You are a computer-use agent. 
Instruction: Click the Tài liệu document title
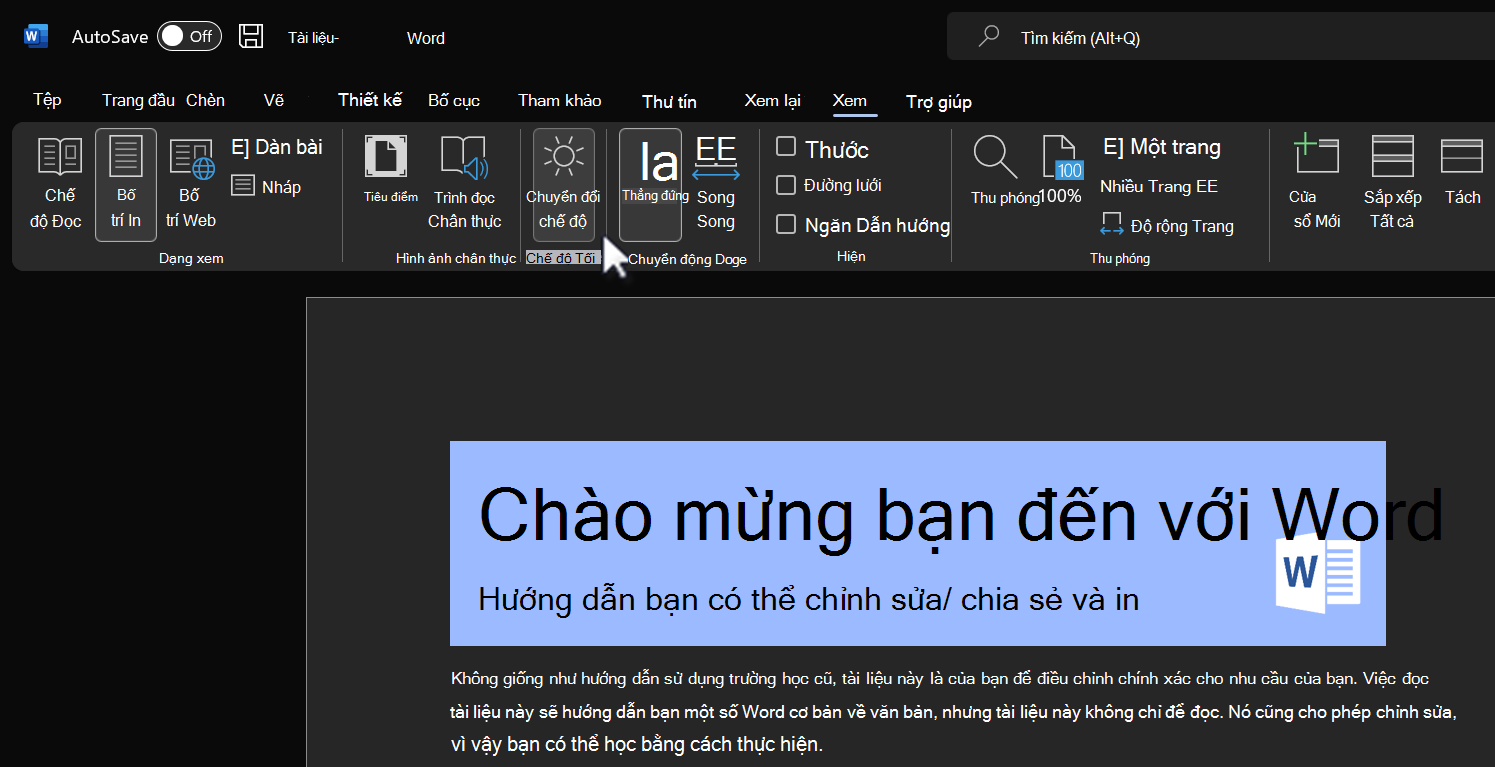(x=313, y=38)
